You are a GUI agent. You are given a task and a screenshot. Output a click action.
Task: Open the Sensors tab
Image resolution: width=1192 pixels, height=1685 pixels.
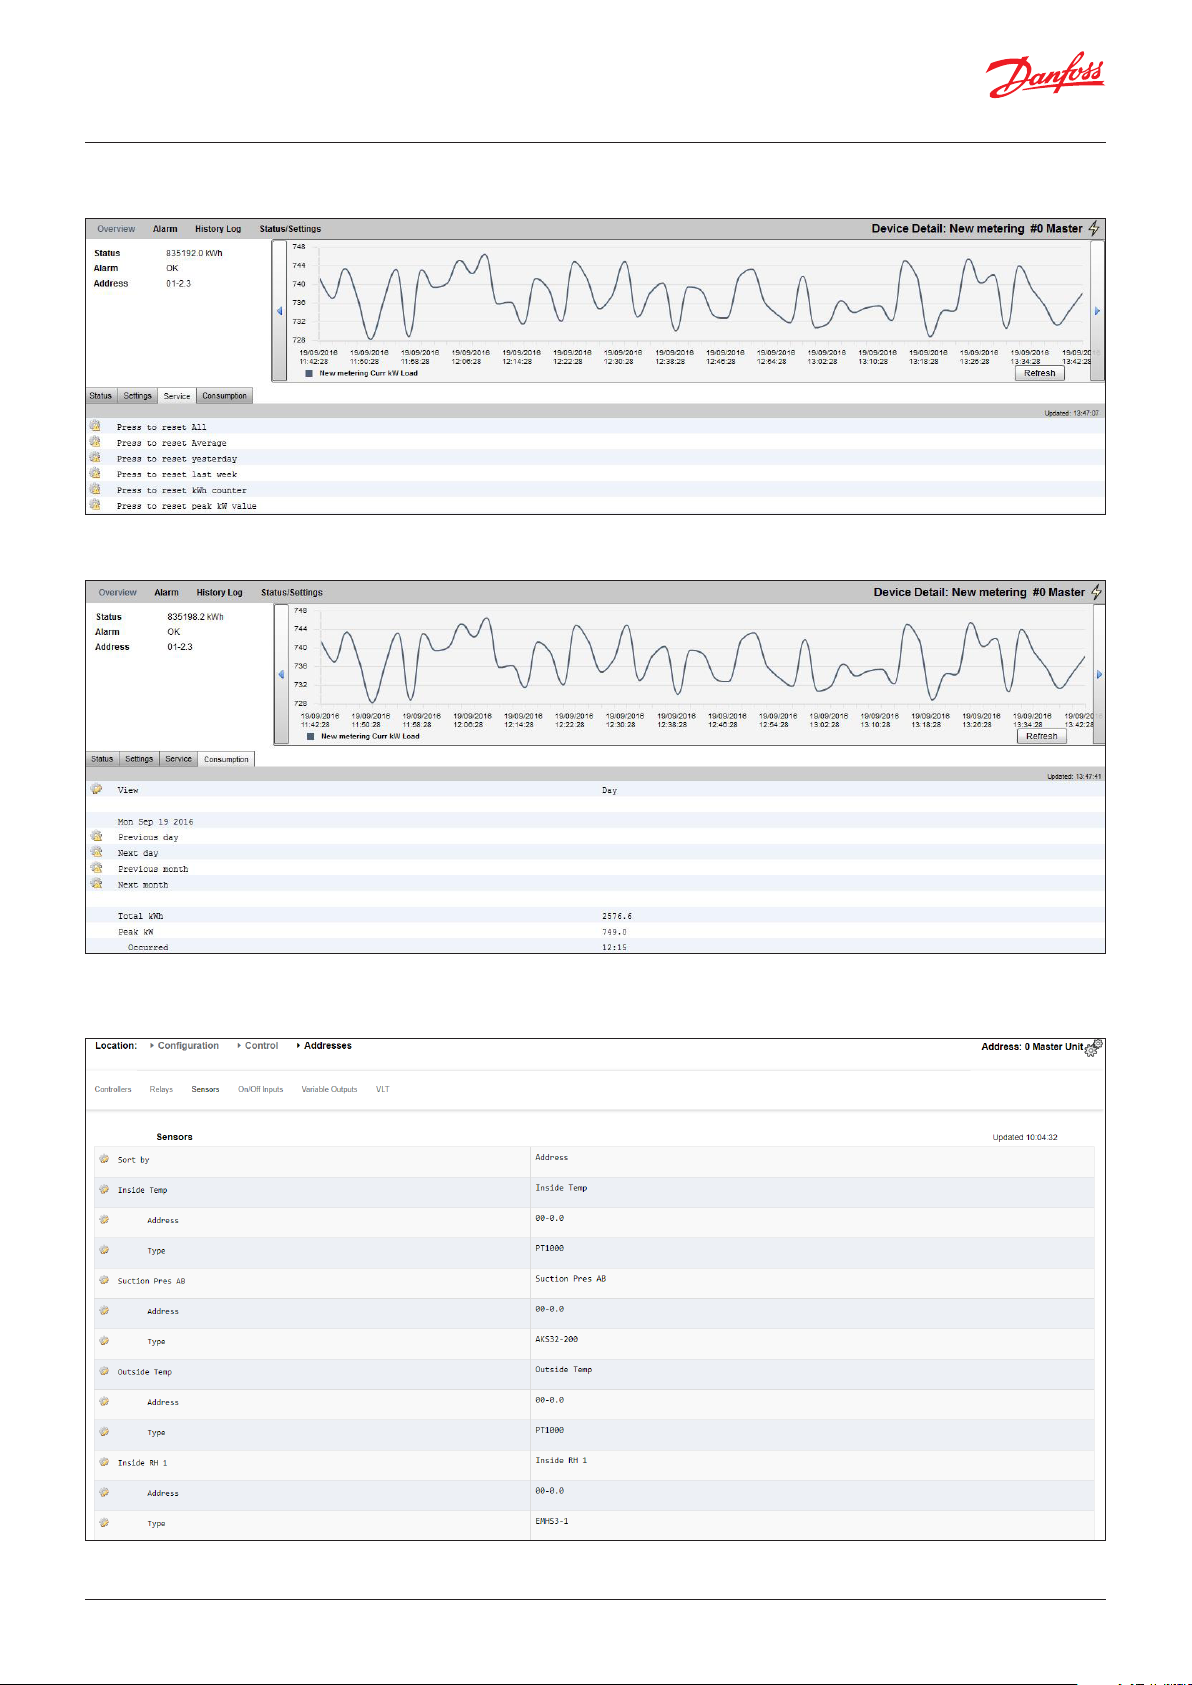tap(205, 1089)
